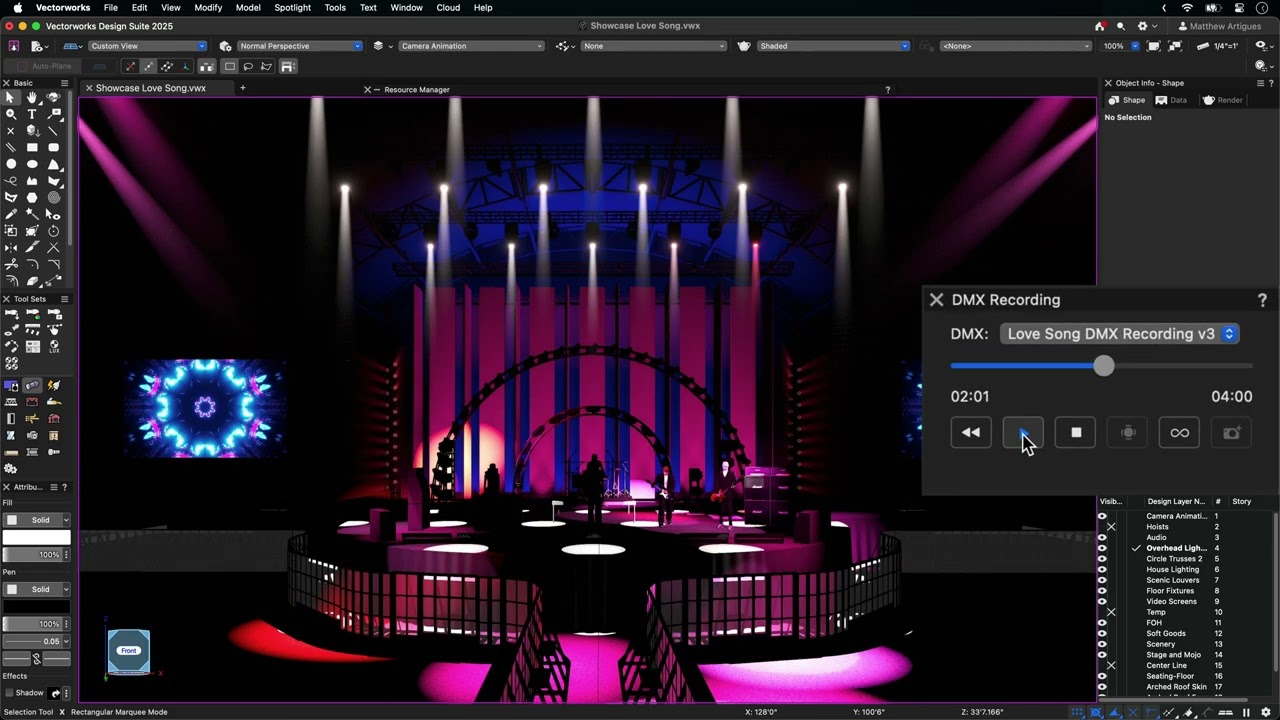
Task: Select the Text tool in Basic palette
Action: coord(32,114)
